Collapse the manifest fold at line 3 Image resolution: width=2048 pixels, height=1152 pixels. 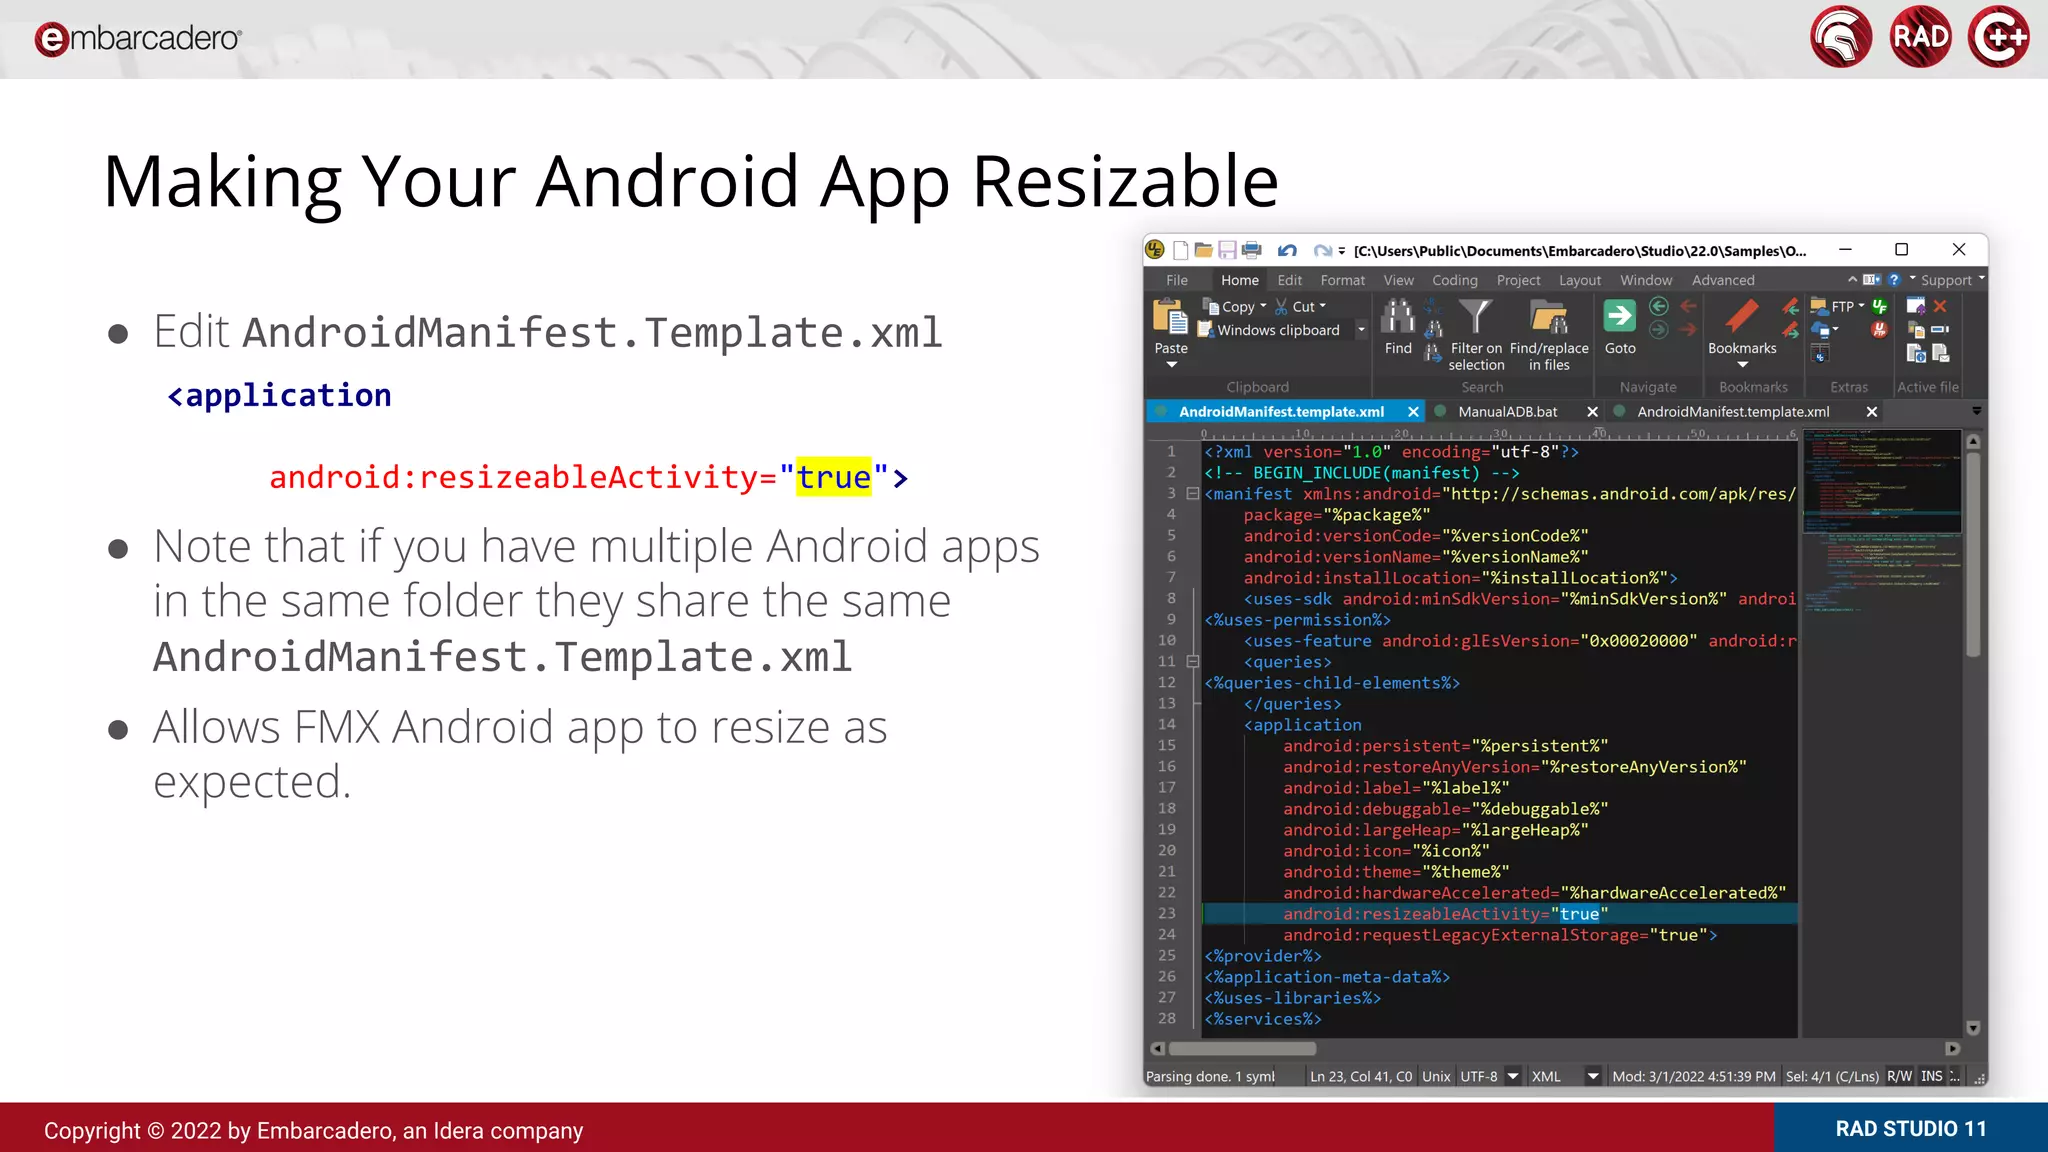[1192, 494]
